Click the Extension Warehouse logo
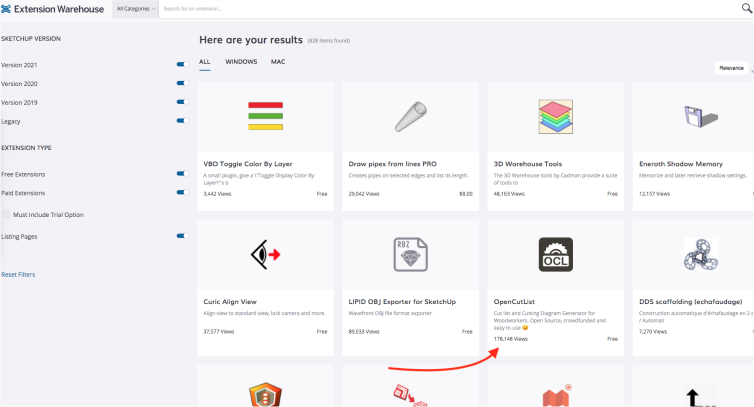 tap(54, 8)
